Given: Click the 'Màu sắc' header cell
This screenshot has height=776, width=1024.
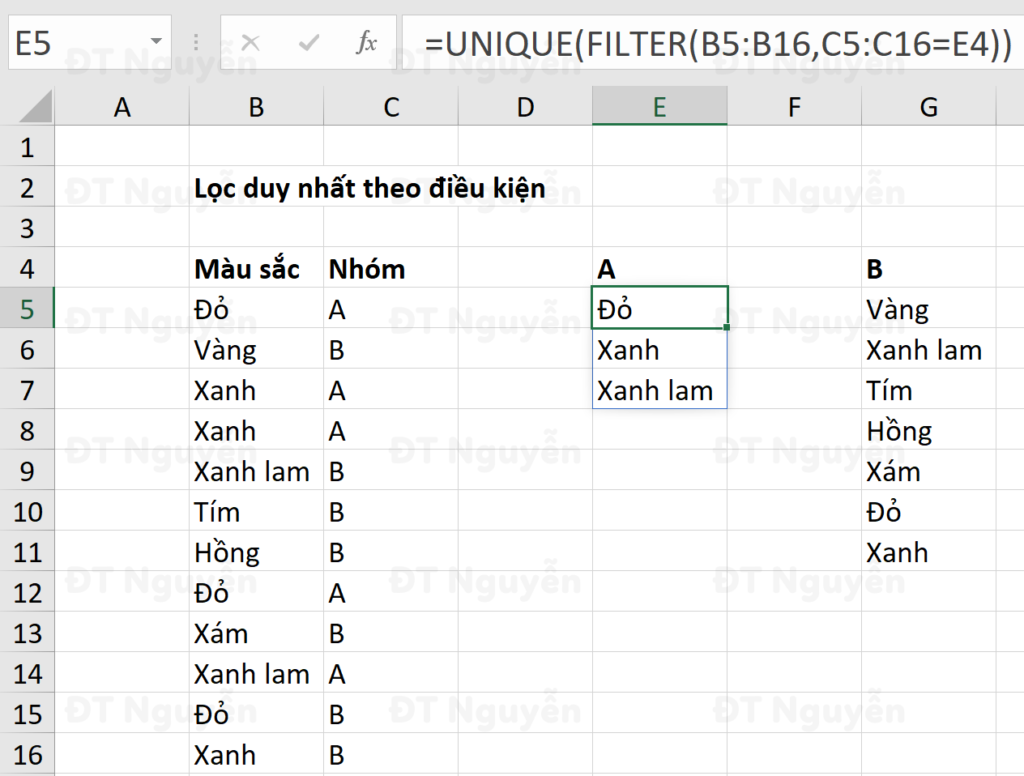Looking at the screenshot, I should click(256, 268).
